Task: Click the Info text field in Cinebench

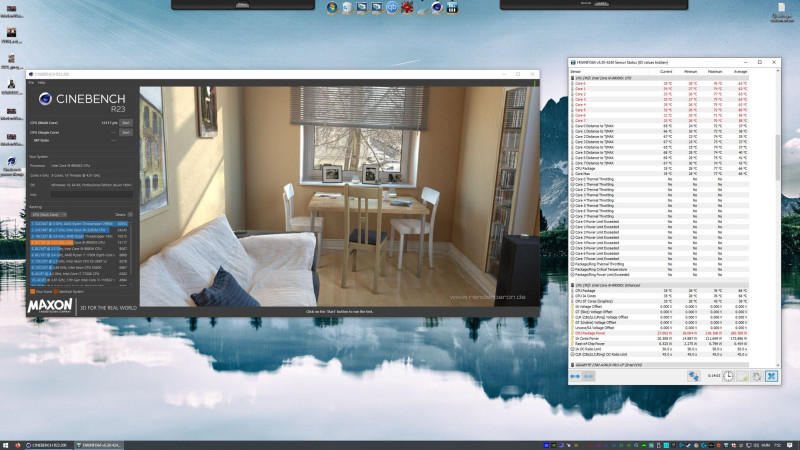Action: tap(92, 195)
